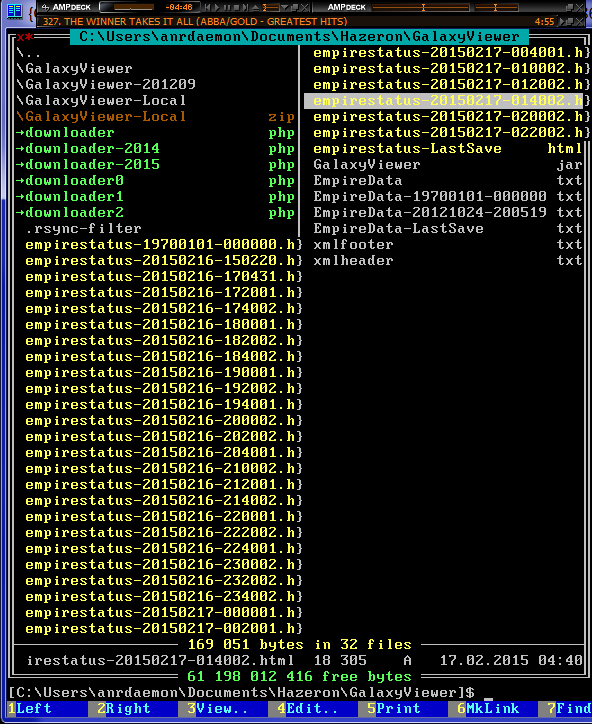592x724 pixels.
Task: Click the AMPDECK remaining time display -04:46
Action: pyautogui.click(x=179, y=7)
